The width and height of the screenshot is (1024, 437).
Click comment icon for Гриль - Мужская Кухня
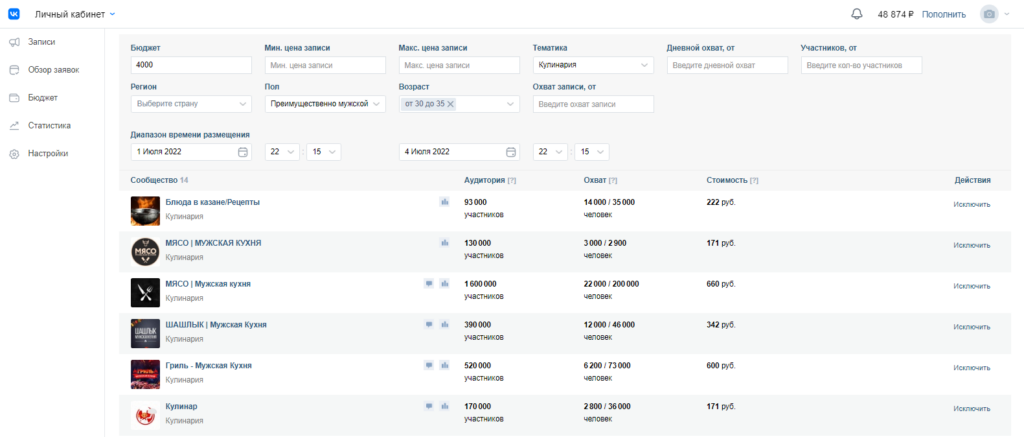(x=429, y=365)
